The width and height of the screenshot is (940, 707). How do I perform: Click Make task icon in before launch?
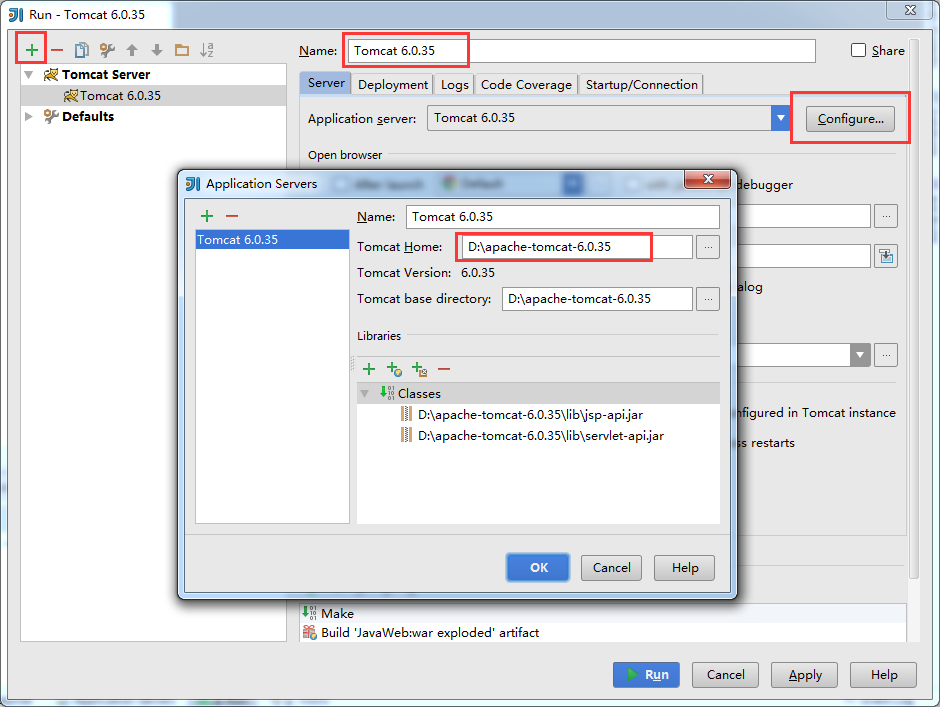(309, 612)
